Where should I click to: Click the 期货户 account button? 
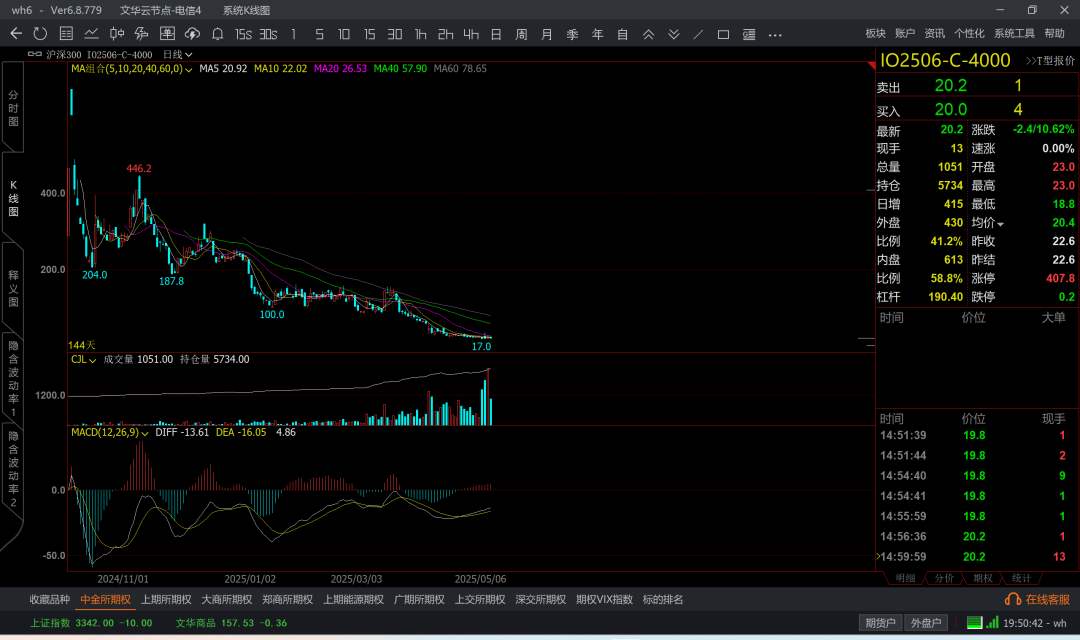click(x=880, y=623)
